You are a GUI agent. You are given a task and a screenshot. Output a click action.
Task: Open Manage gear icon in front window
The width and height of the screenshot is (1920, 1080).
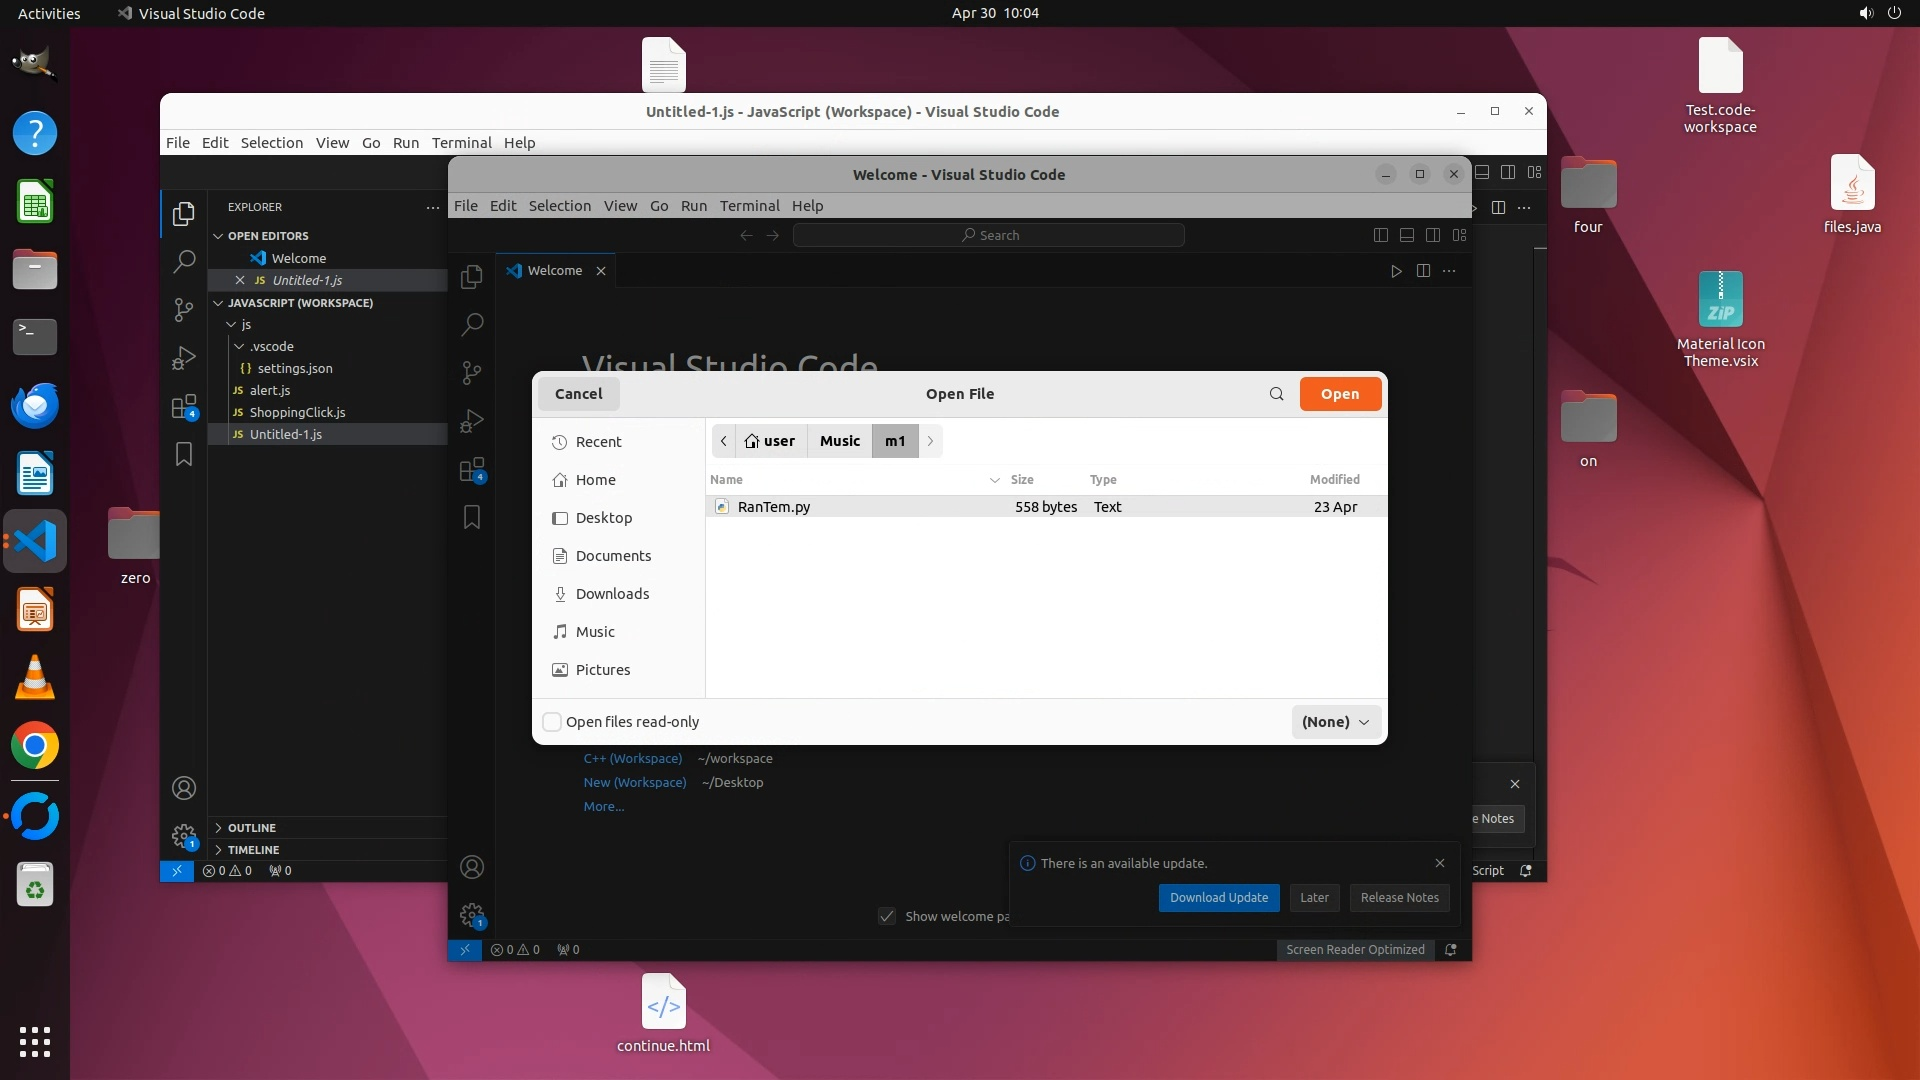[472, 915]
